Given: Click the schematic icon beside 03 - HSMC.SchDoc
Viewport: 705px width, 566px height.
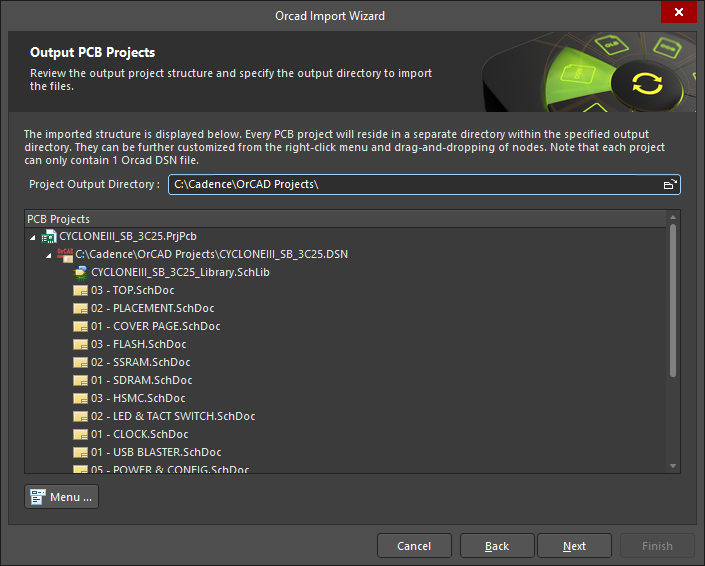Looking at the screenshot, I should (80, 398).
